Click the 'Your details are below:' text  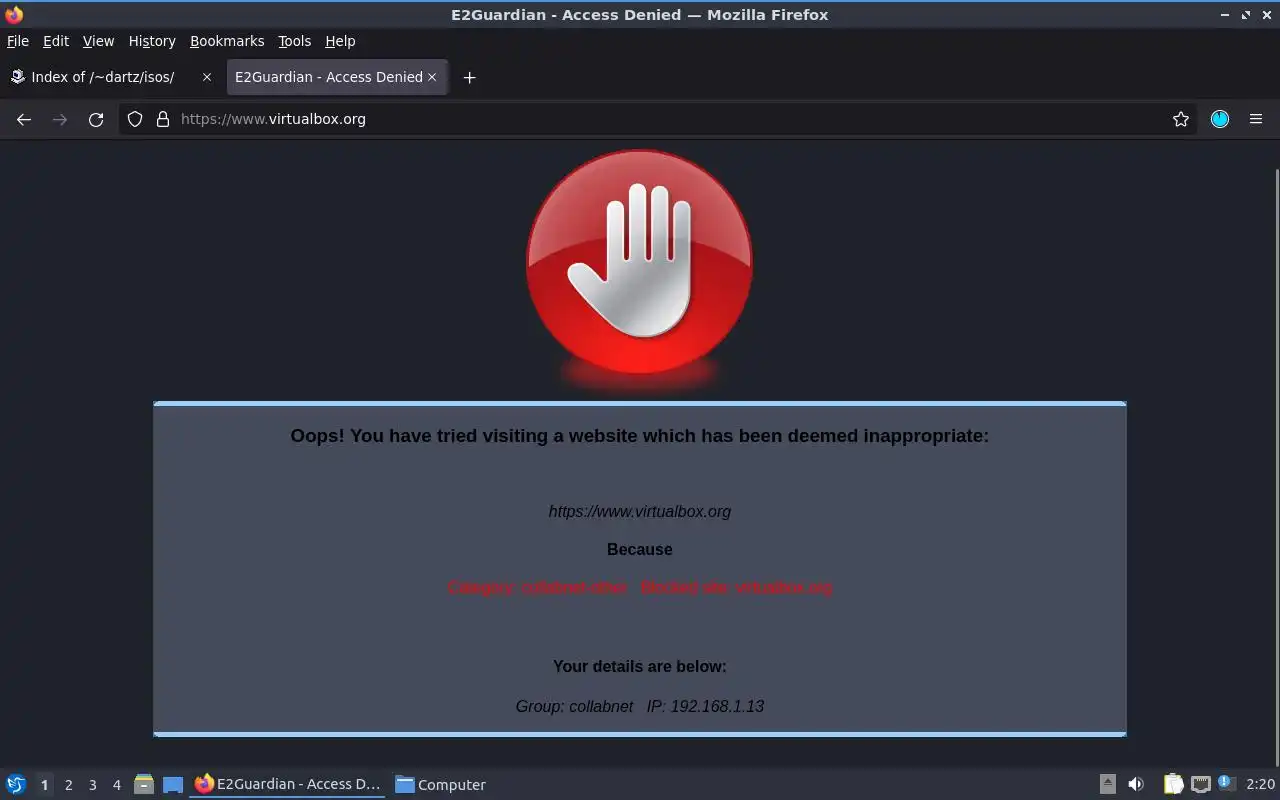[640, 666]
